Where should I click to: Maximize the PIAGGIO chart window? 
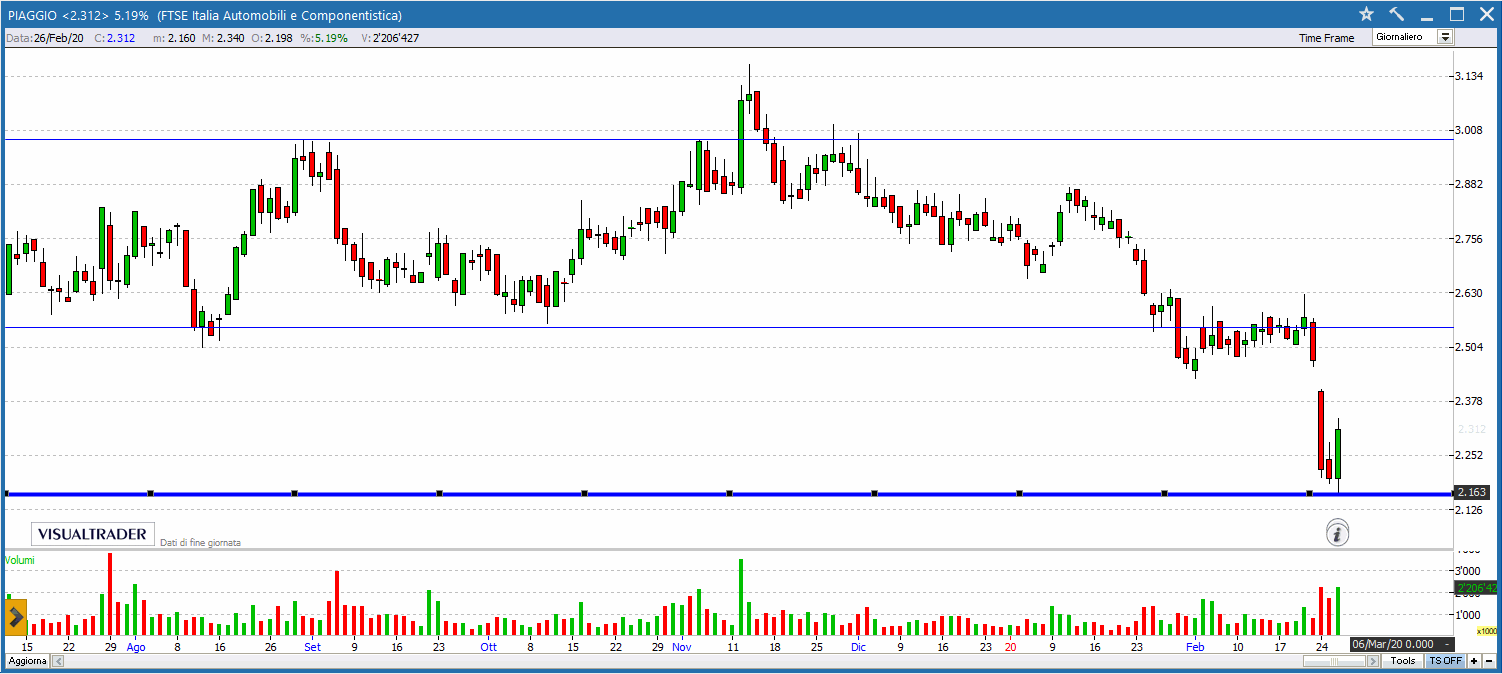(1457, 14)
